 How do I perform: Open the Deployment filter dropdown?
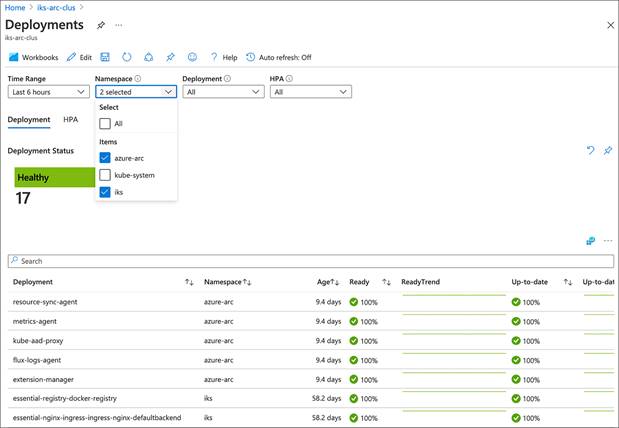[x=223, y=92]
